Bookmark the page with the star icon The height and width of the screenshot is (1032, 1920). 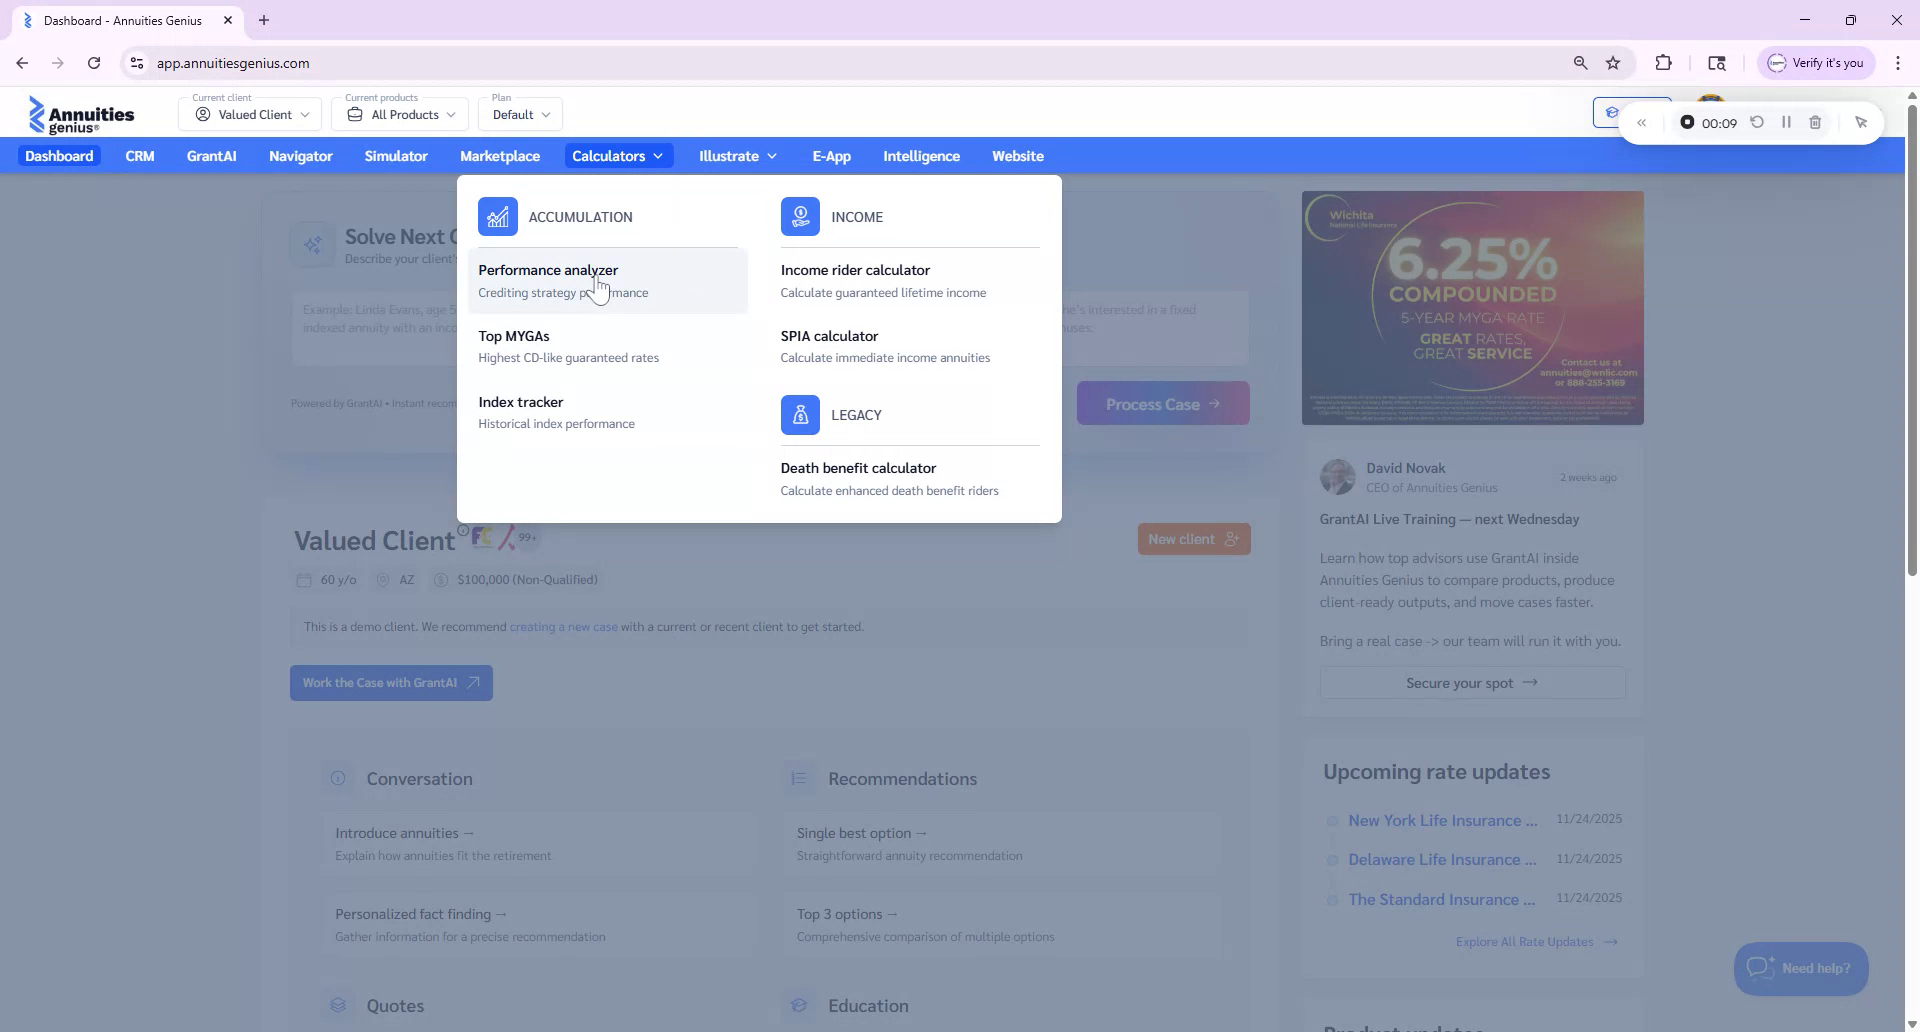point(1612,62)
